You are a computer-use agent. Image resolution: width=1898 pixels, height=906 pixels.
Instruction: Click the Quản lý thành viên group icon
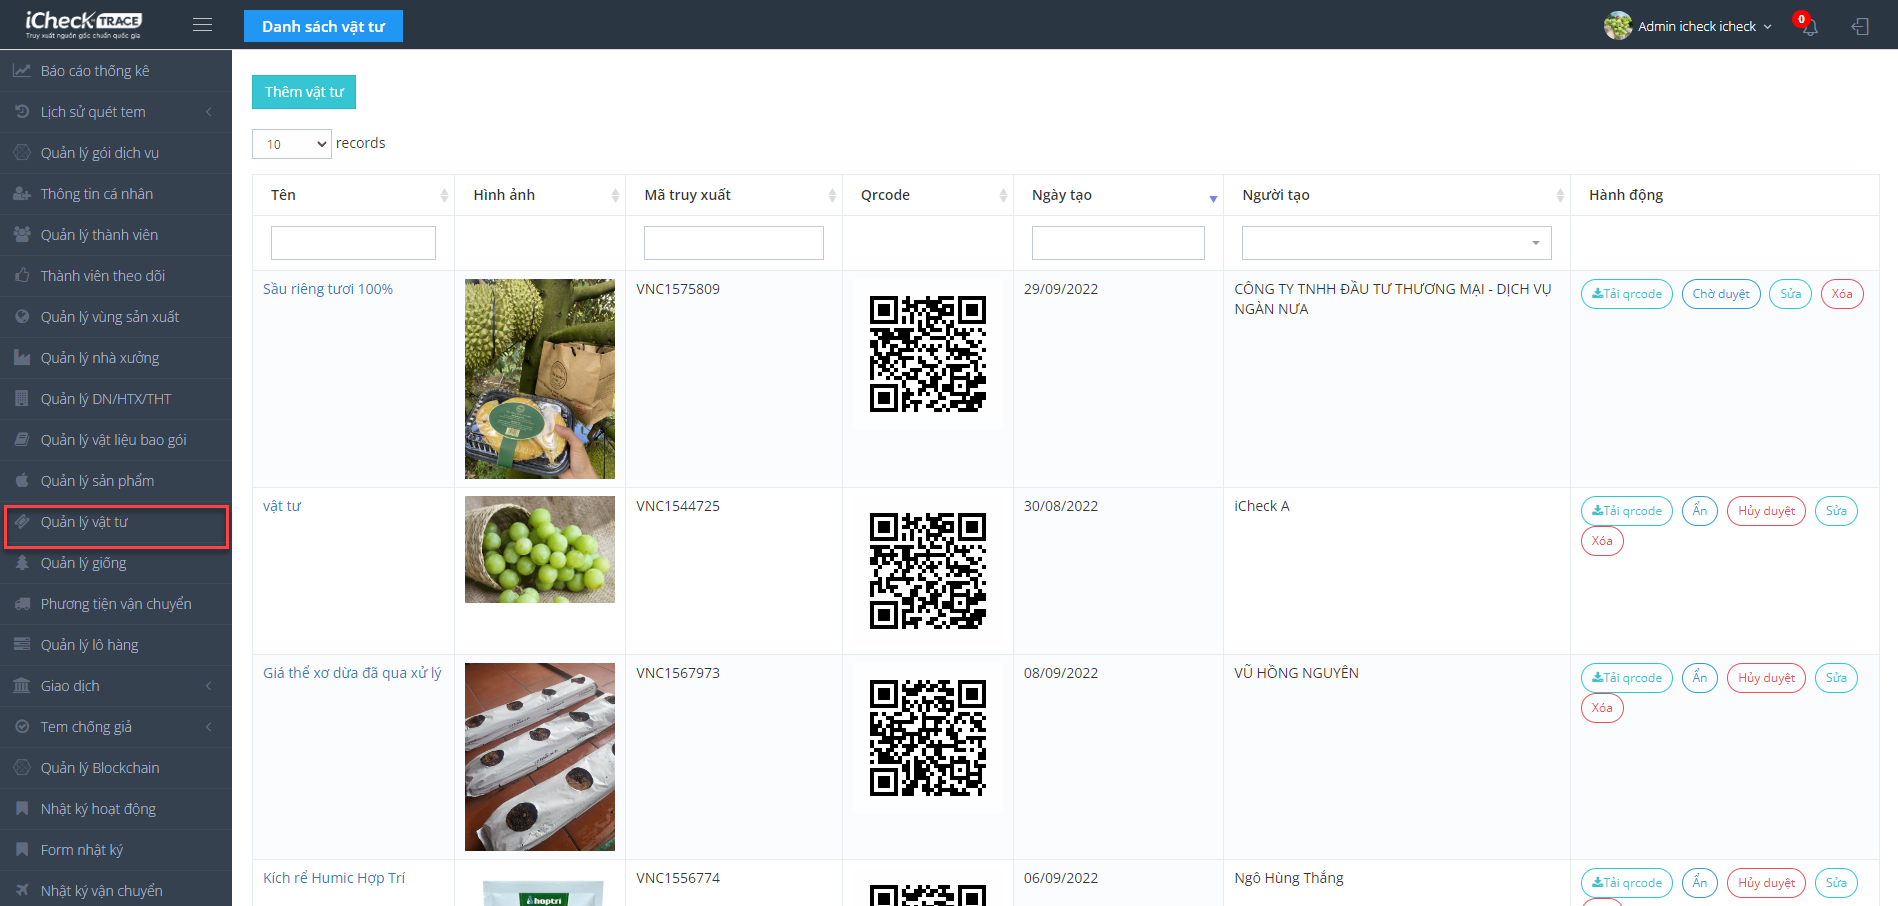(x=22, y=235)
